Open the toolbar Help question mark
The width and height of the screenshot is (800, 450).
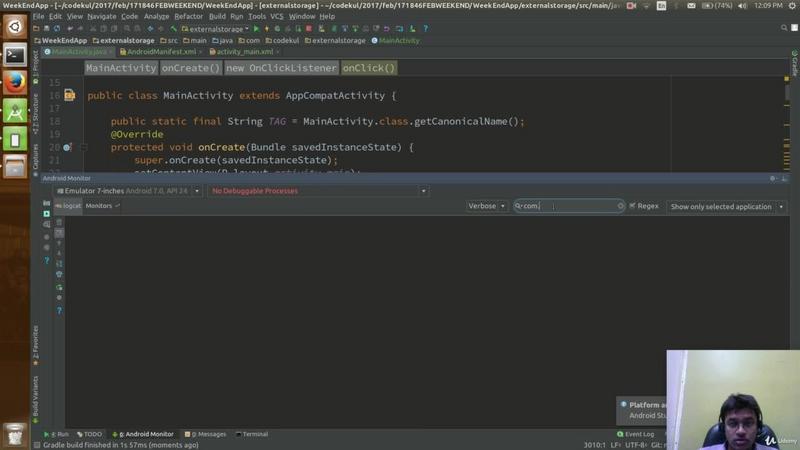coord(426,29)
